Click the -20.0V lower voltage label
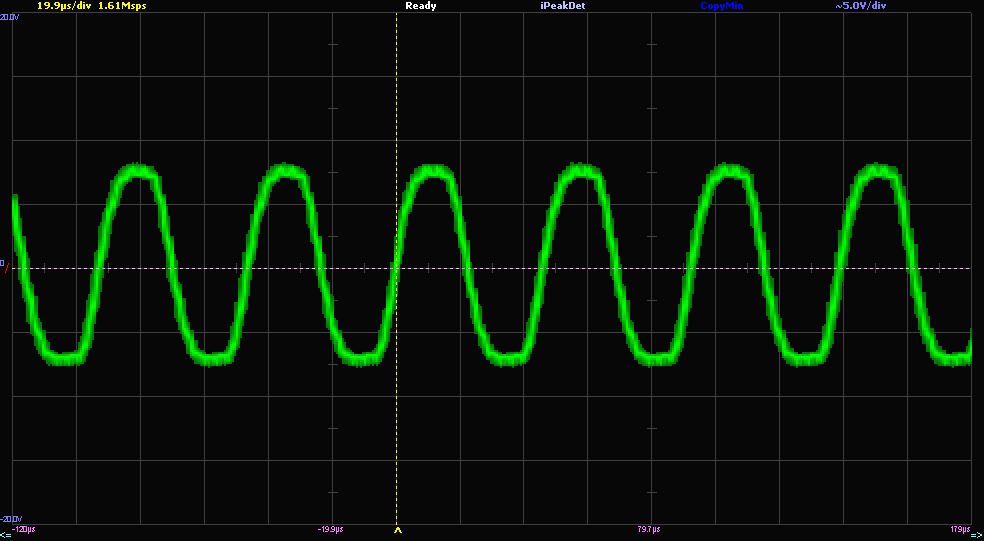The width and height of the screenshot is (984, 541). 10,519
